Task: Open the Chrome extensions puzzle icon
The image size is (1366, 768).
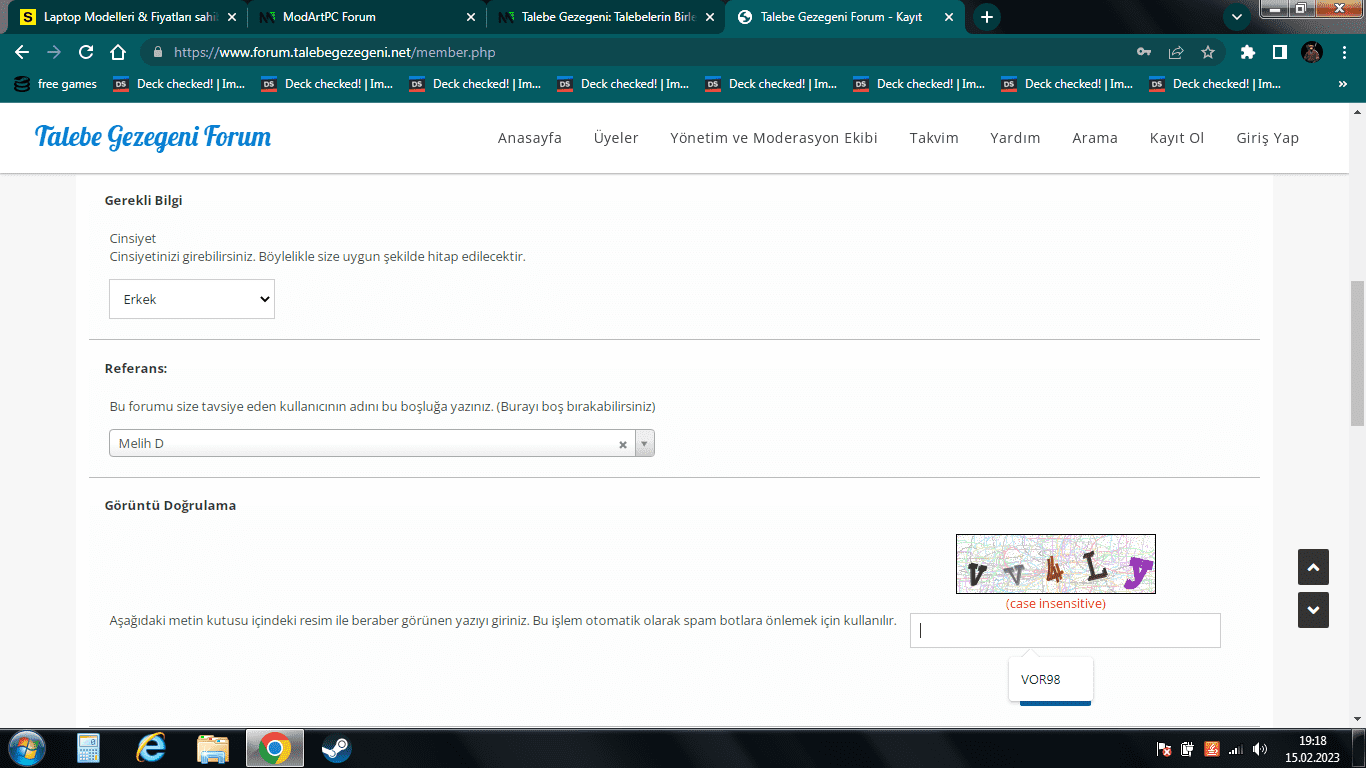Action: (x=1247, y=52)
